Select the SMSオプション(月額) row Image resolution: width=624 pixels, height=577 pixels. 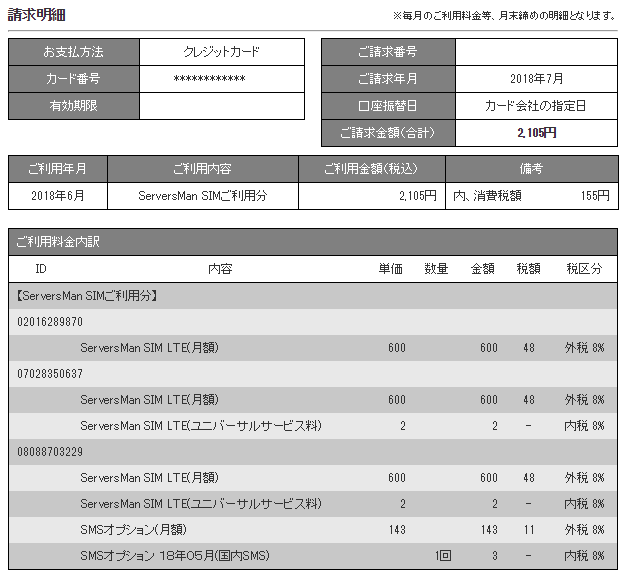point(313,530)
